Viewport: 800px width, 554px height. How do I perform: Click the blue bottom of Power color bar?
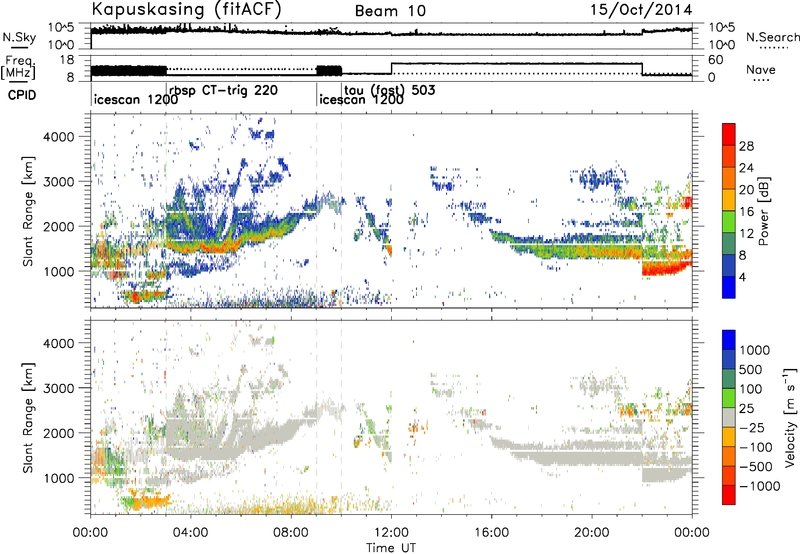(x=729, y=287)
